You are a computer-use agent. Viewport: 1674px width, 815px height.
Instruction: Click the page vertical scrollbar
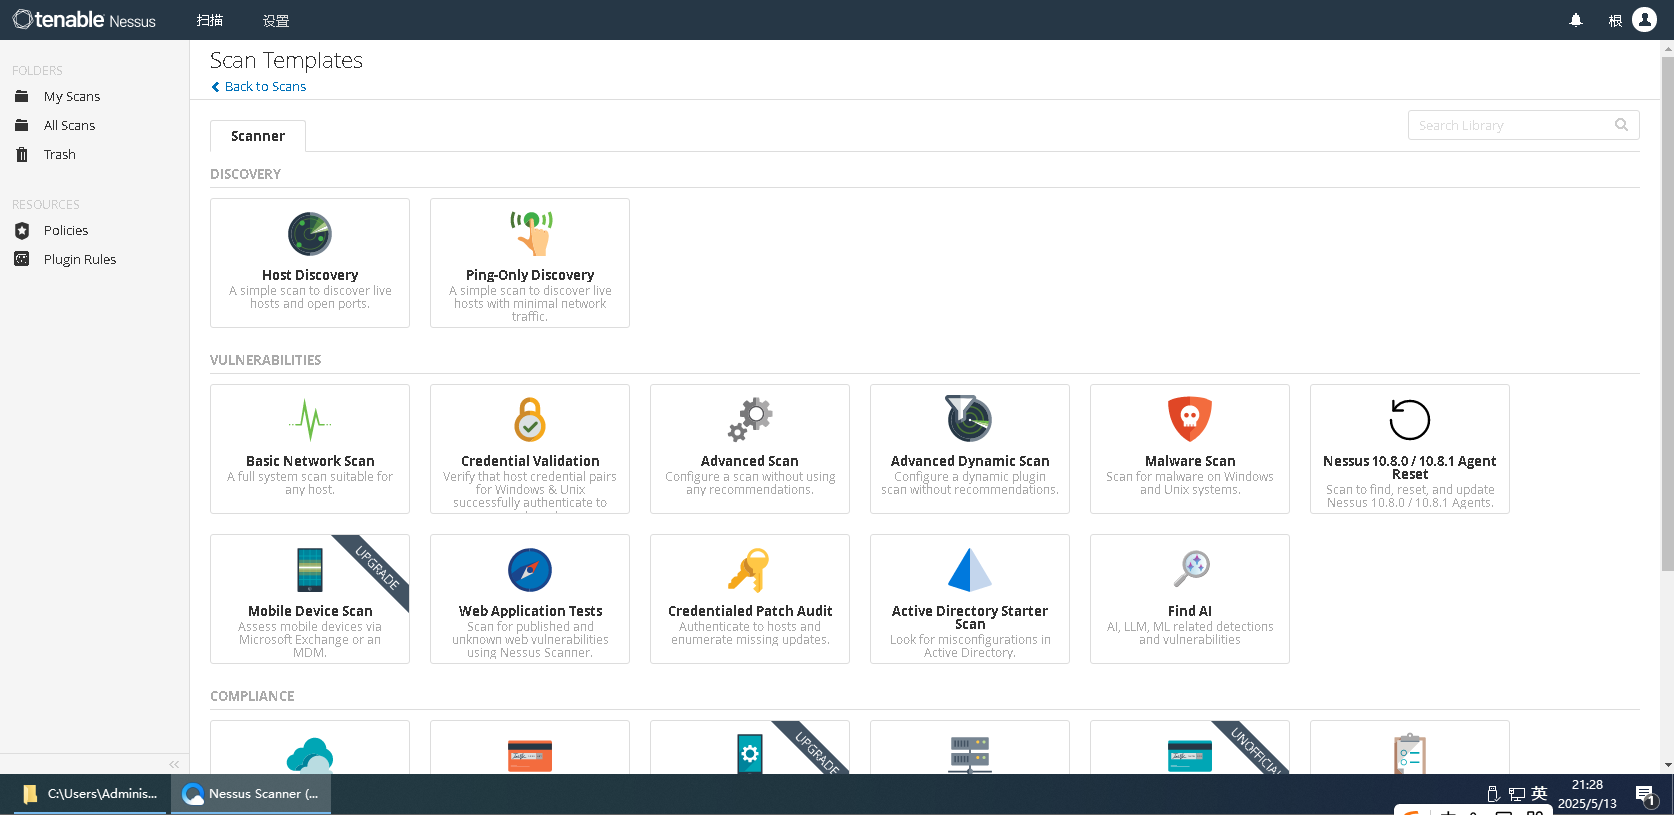click(x=1667, y=314)
